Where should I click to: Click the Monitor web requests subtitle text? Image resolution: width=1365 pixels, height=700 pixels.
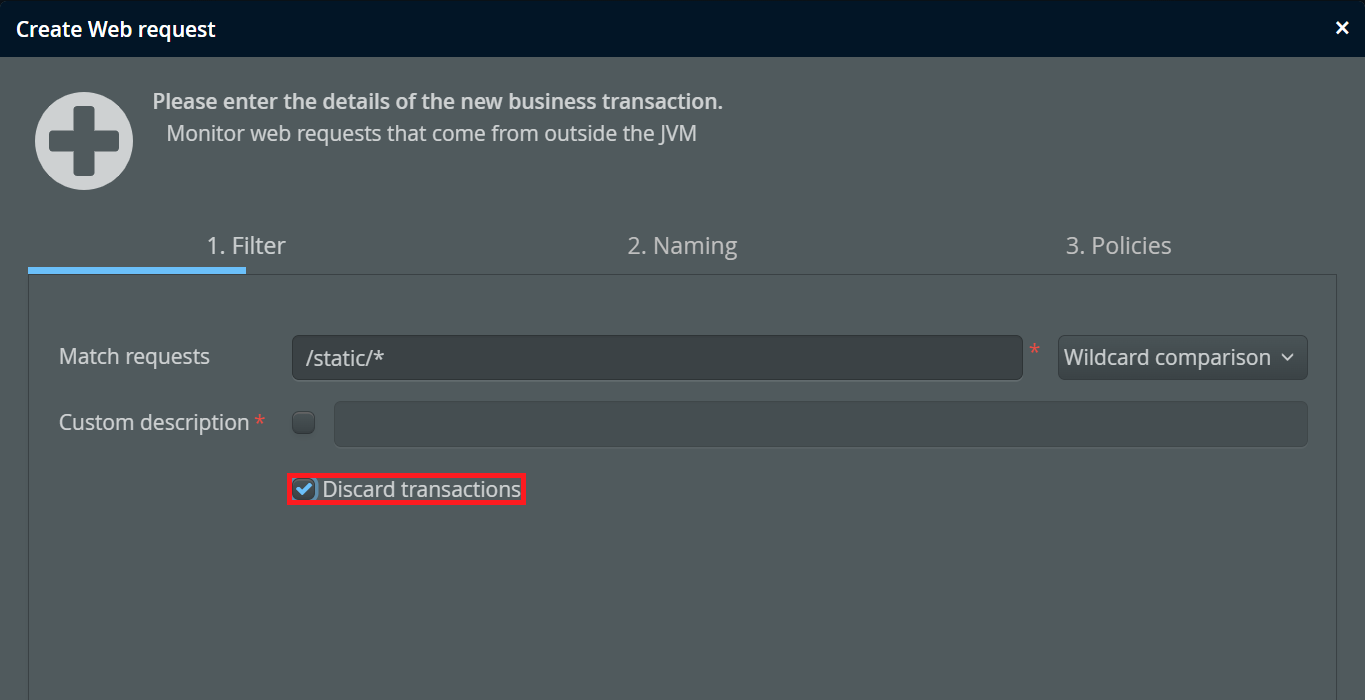coord(431,133)
